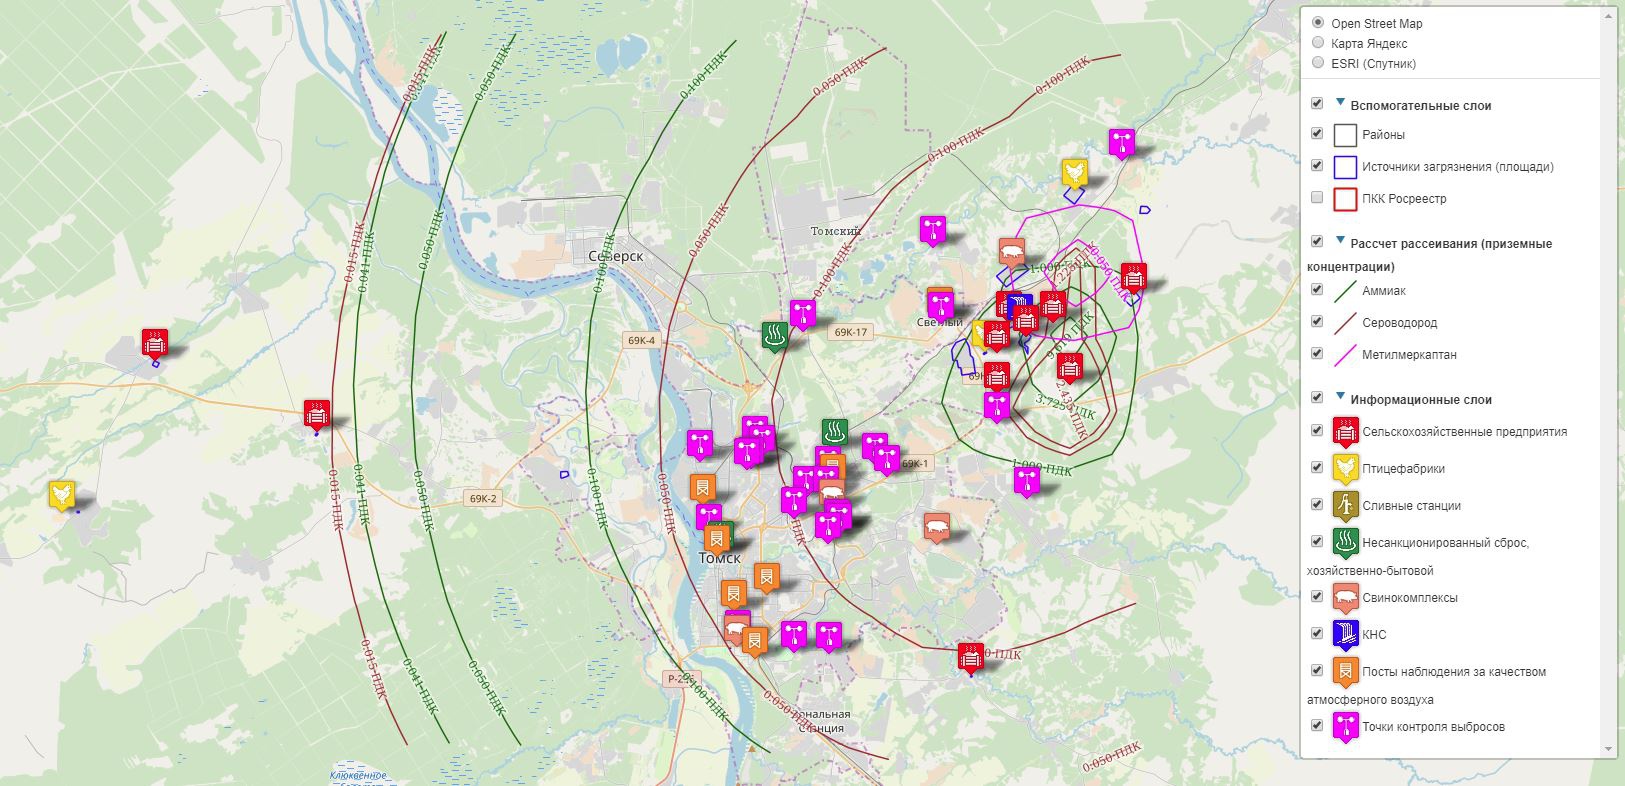
Task: Click the green Аммиак line swatch
Action: point(1345,291)
